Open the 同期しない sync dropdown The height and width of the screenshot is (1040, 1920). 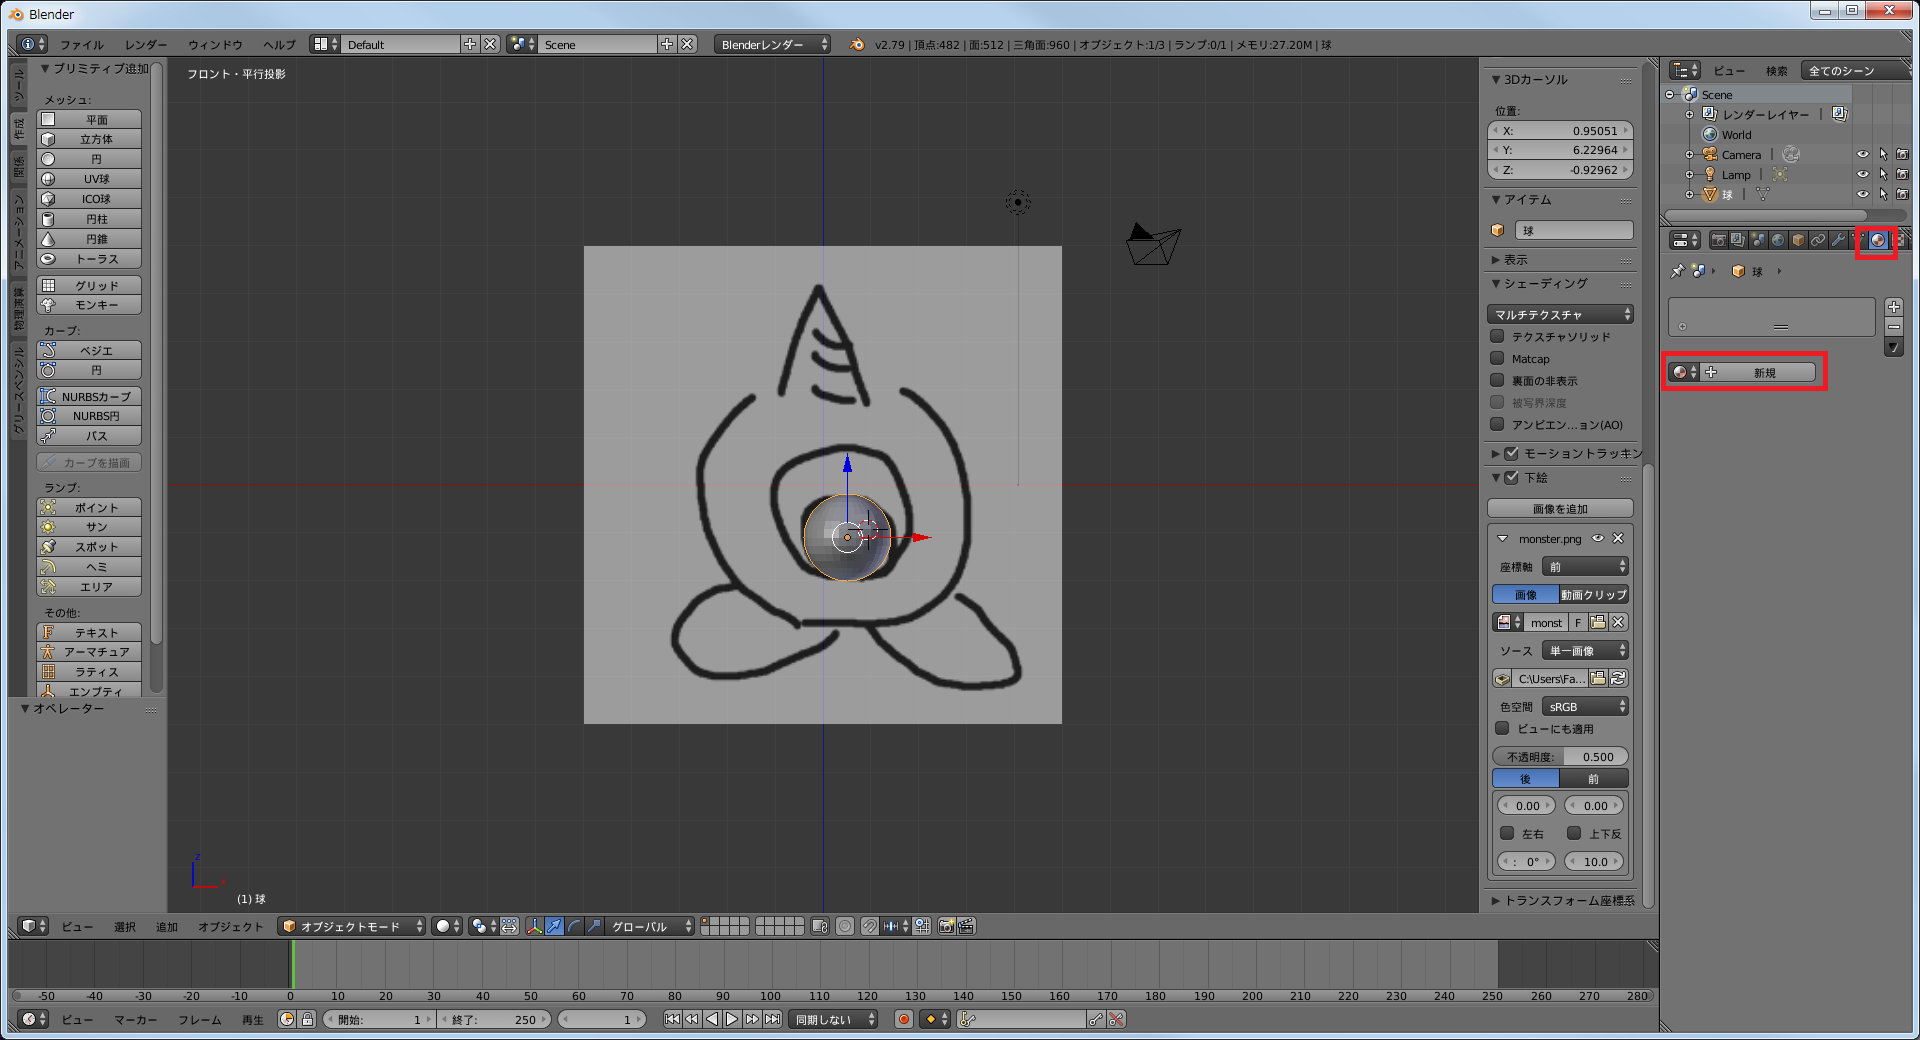click(x=833, y=1019)
